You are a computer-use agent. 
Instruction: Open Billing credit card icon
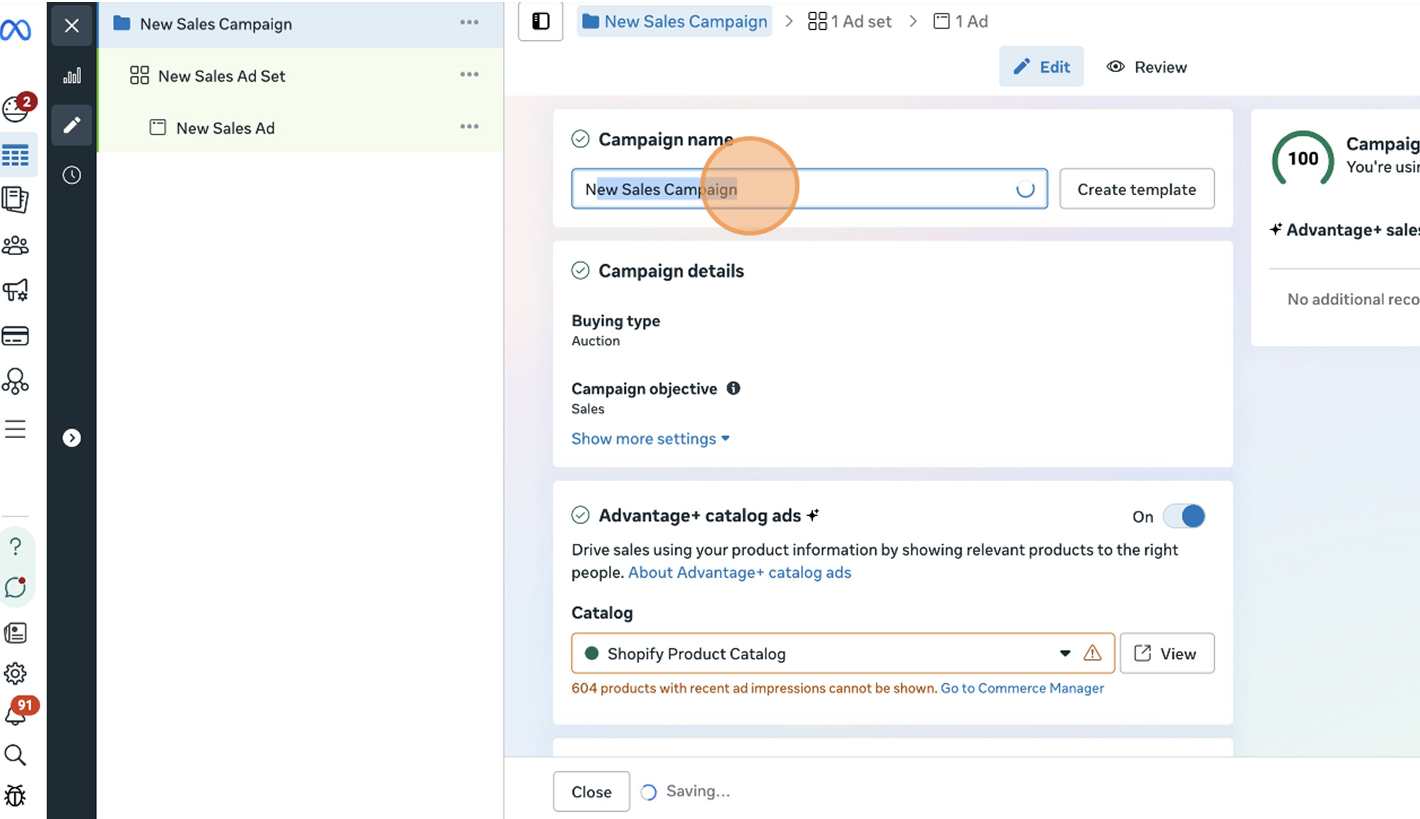(x=16, y=336)
